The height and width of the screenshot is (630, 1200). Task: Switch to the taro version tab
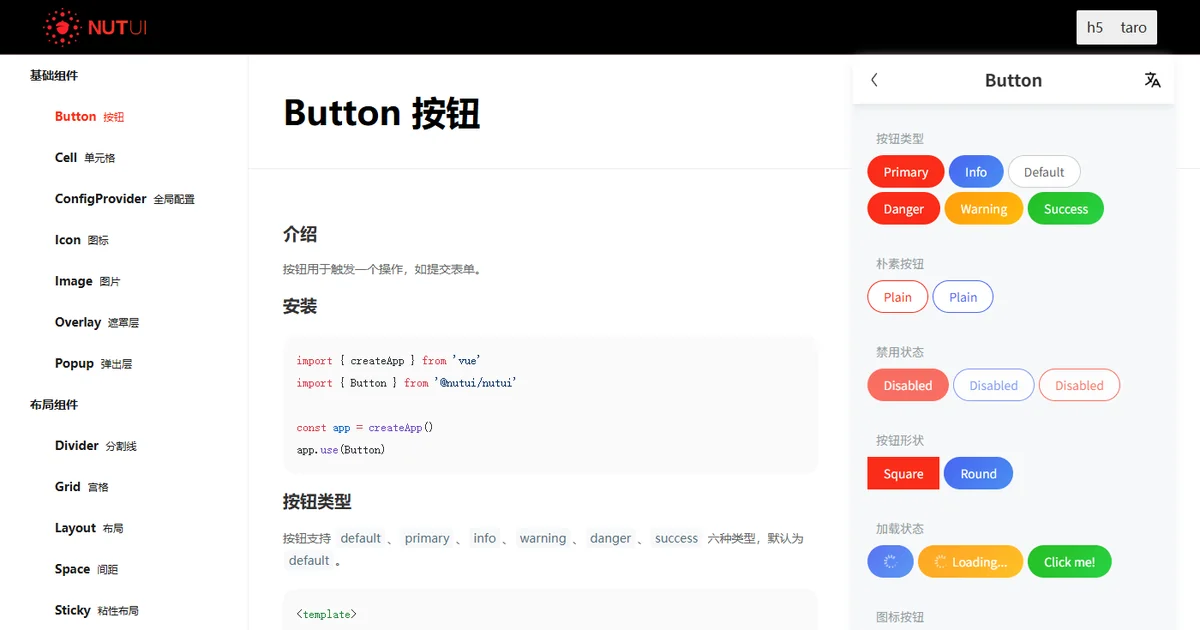1134,27
